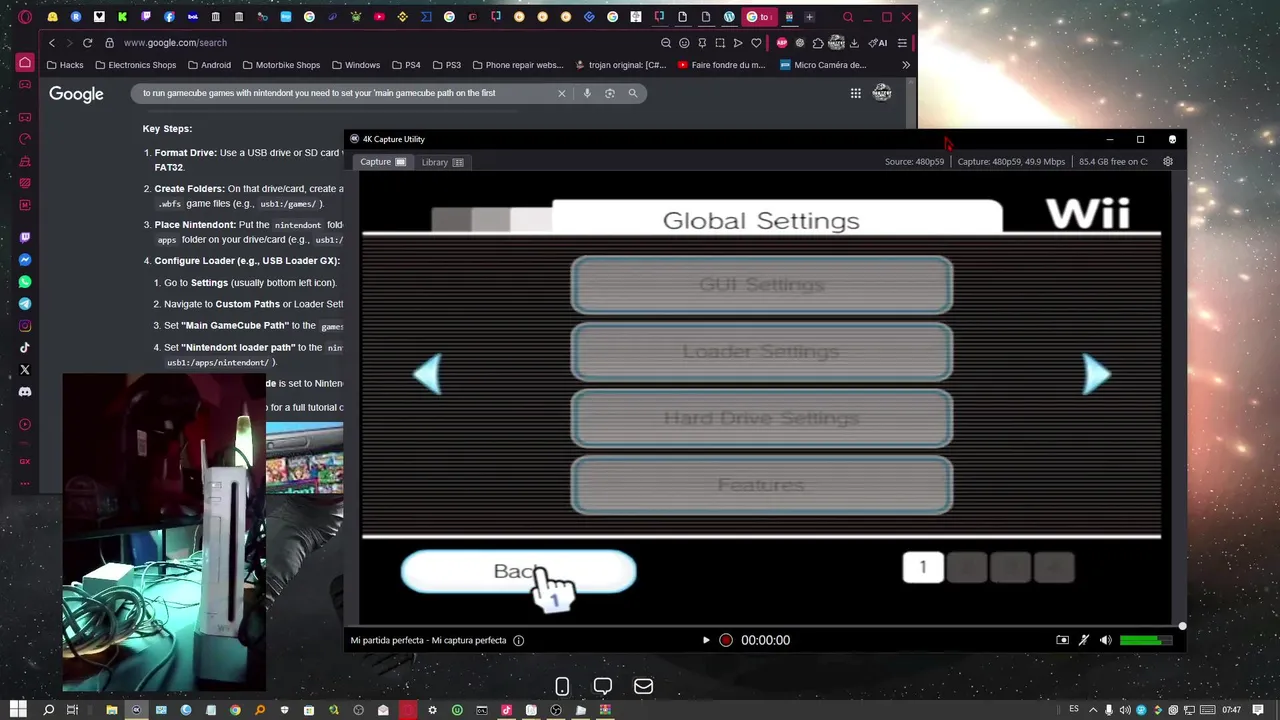Click the audio level meter bar

point(1145,640)
